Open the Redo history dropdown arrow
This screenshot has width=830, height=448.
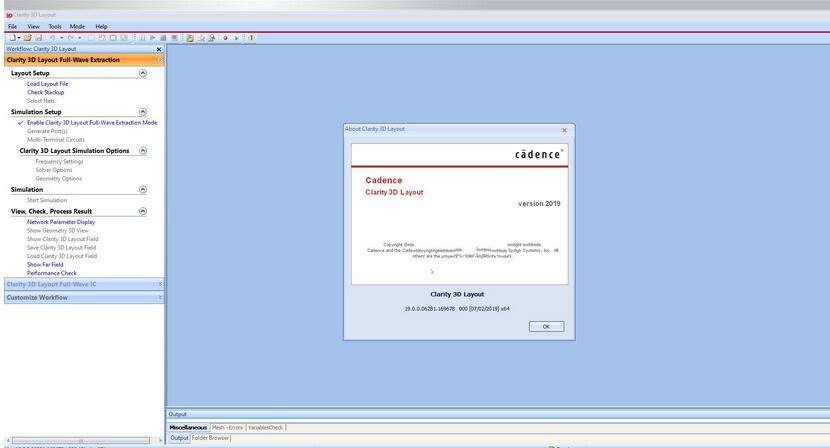[x=80, y=38]
